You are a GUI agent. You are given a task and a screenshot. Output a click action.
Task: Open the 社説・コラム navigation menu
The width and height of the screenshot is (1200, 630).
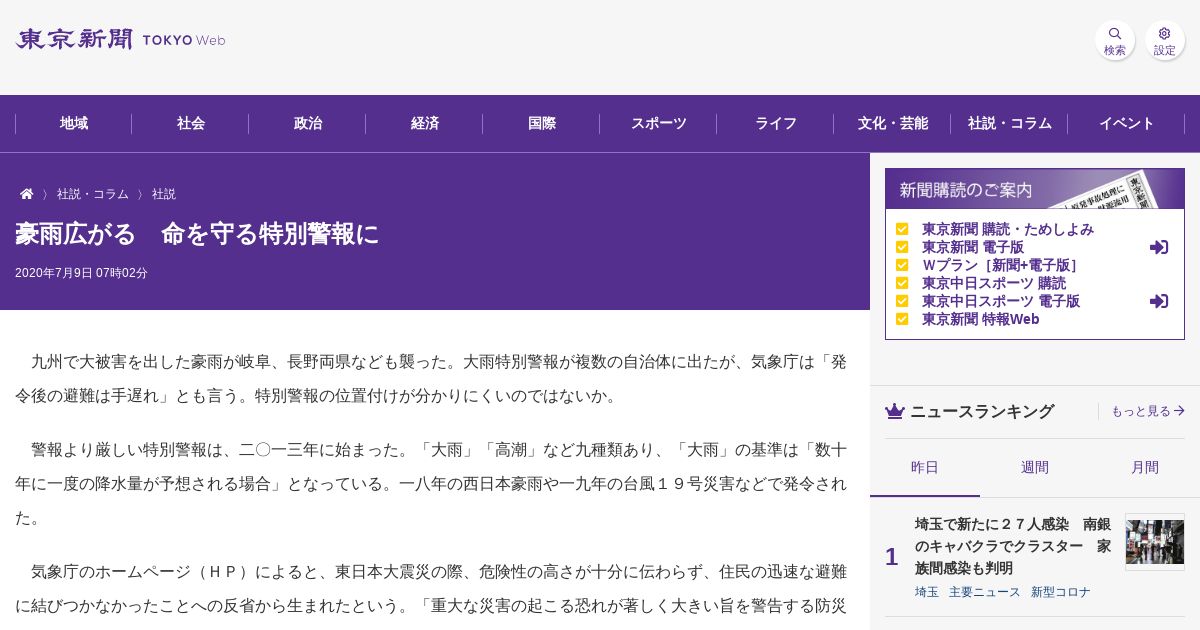click(x=1010, y=123)
